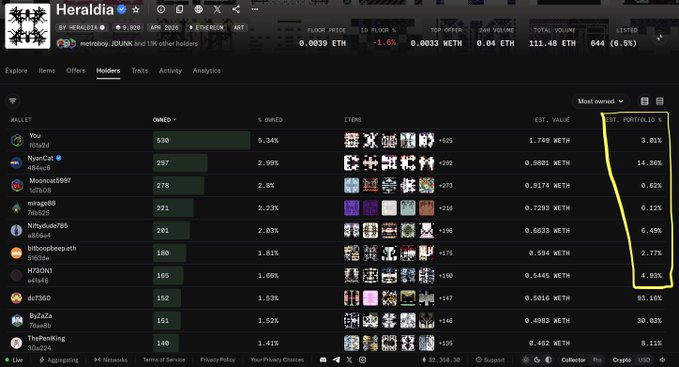
Task: Click the 0.0033 WETH top offer value
Action: pos(436,43)
